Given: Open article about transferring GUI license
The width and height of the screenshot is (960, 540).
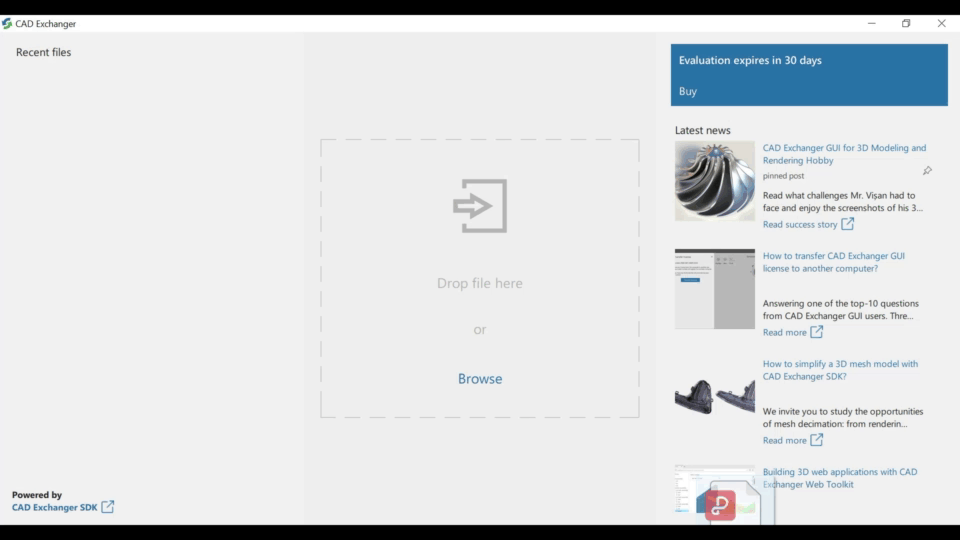Looking at the screenshot, I should click(833, 262).
